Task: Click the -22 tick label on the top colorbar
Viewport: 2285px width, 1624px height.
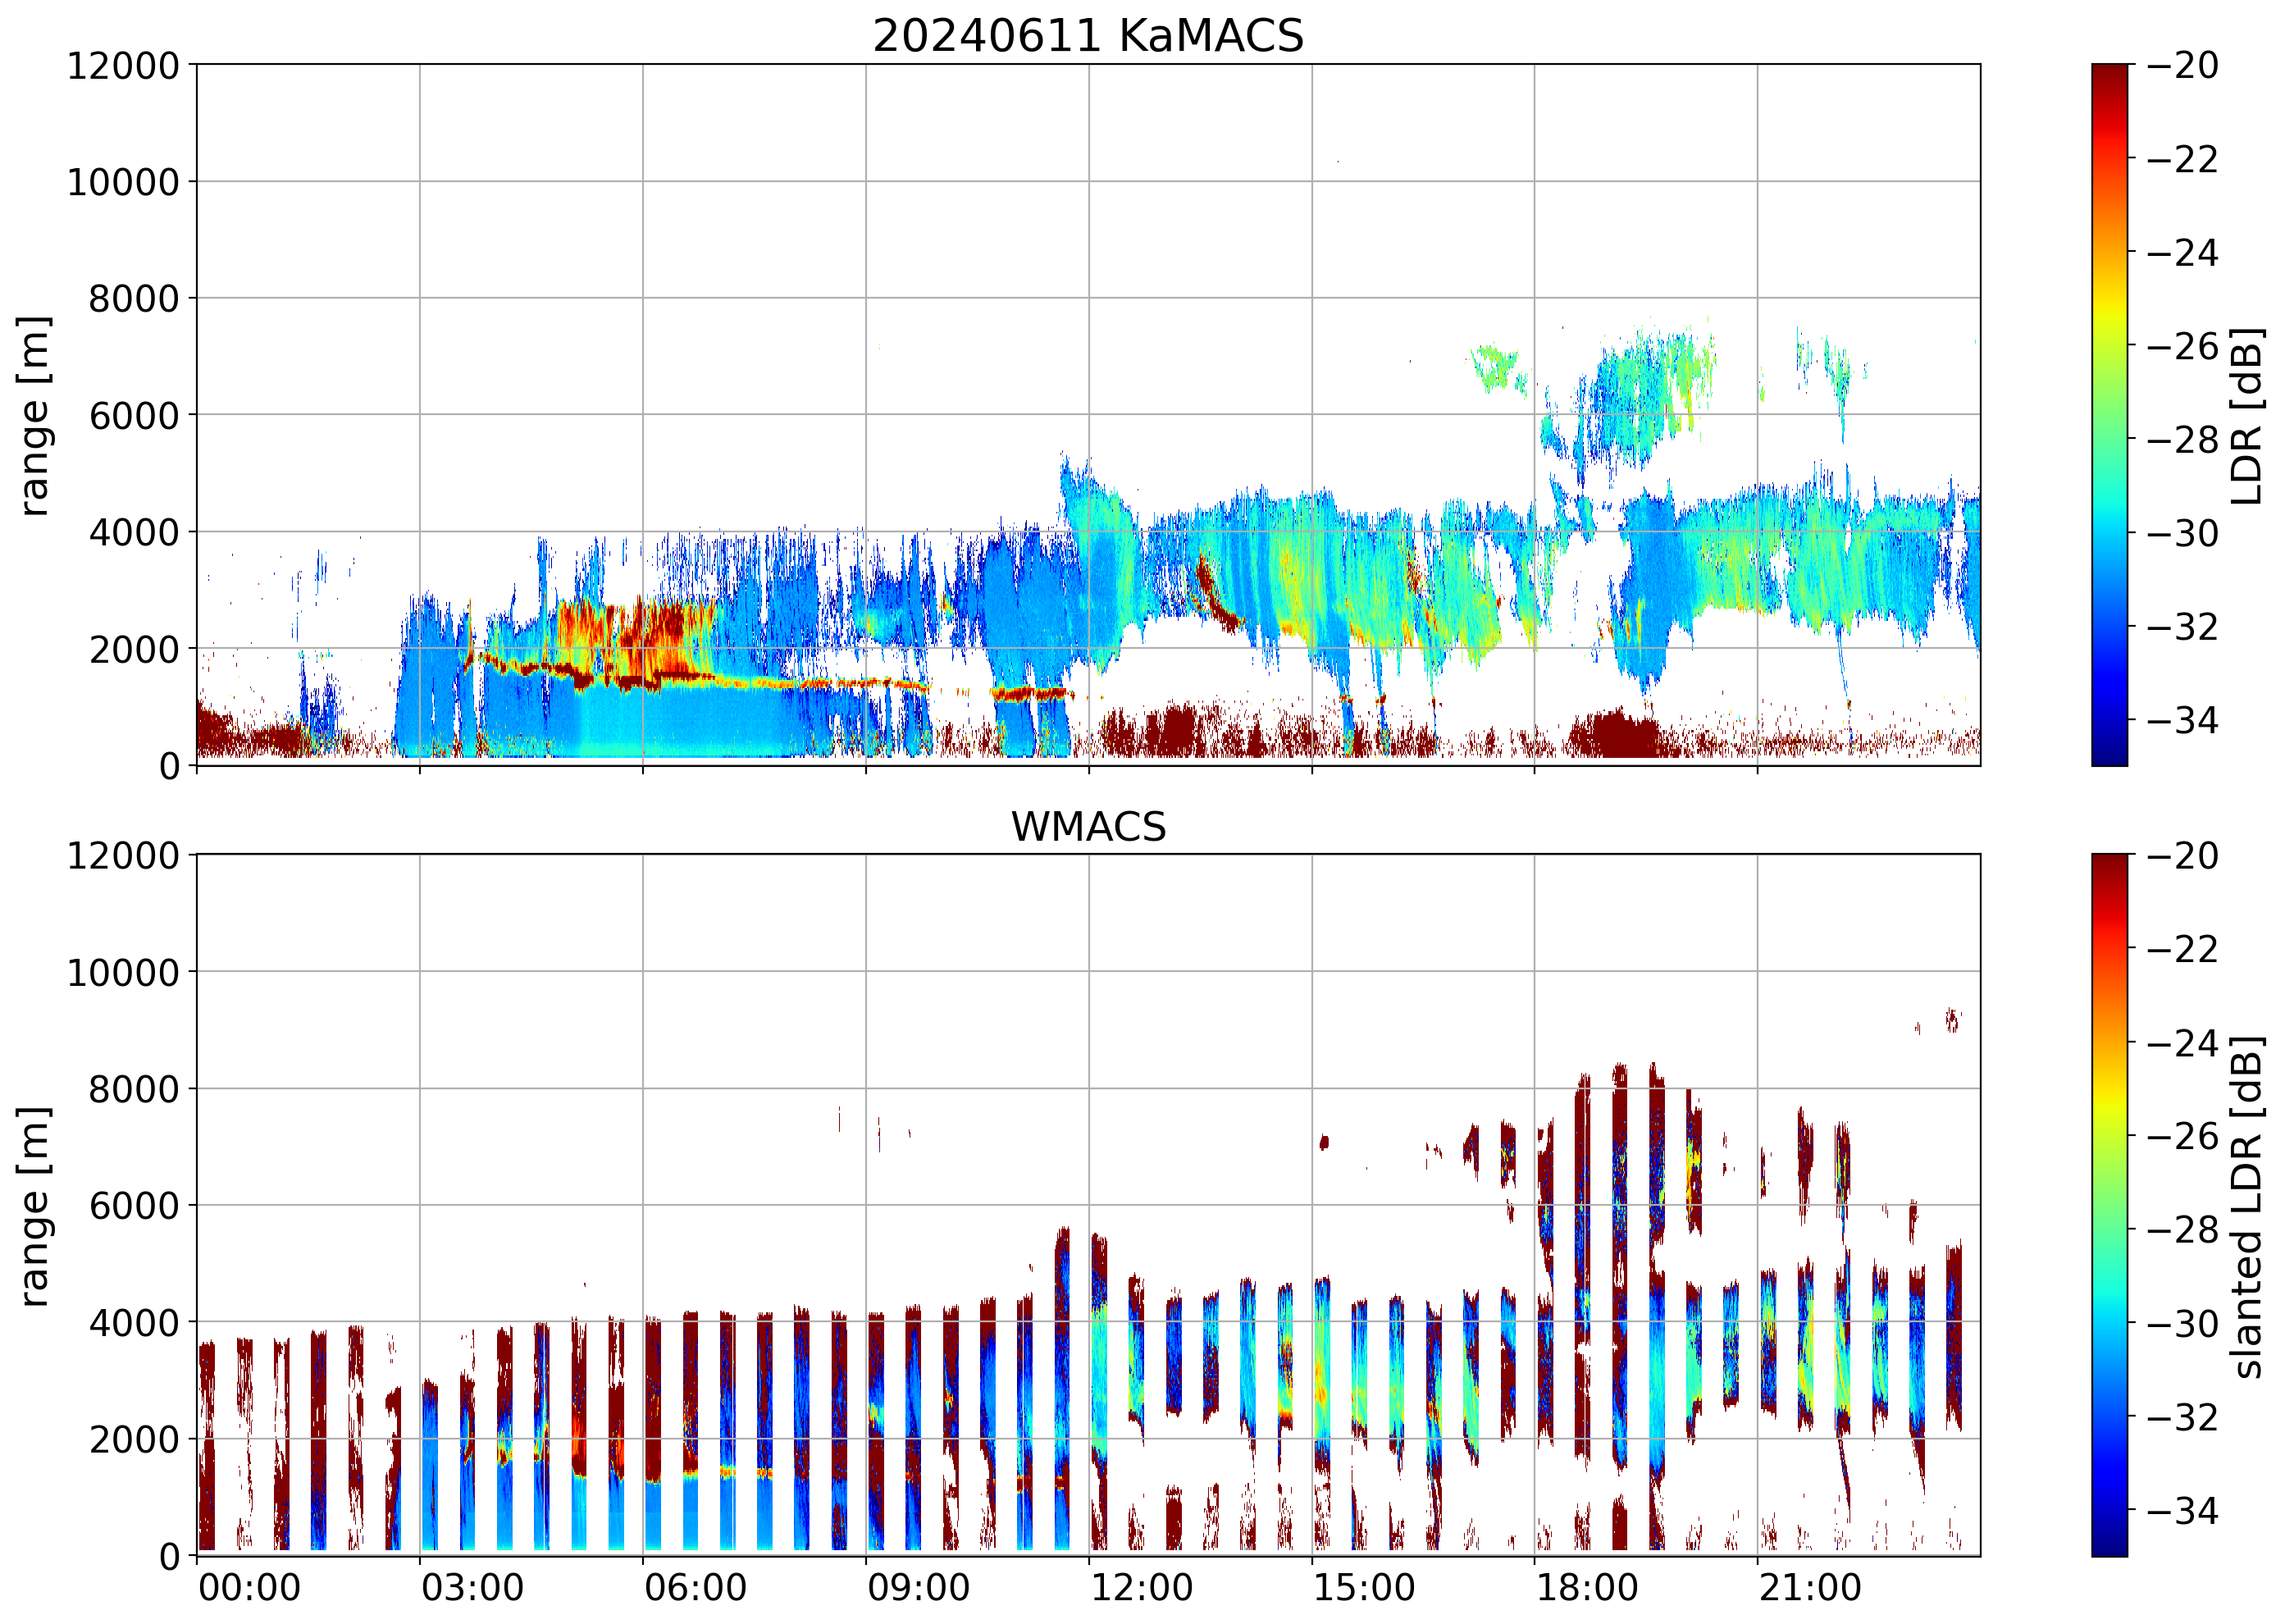Action: coord(2182,159)
